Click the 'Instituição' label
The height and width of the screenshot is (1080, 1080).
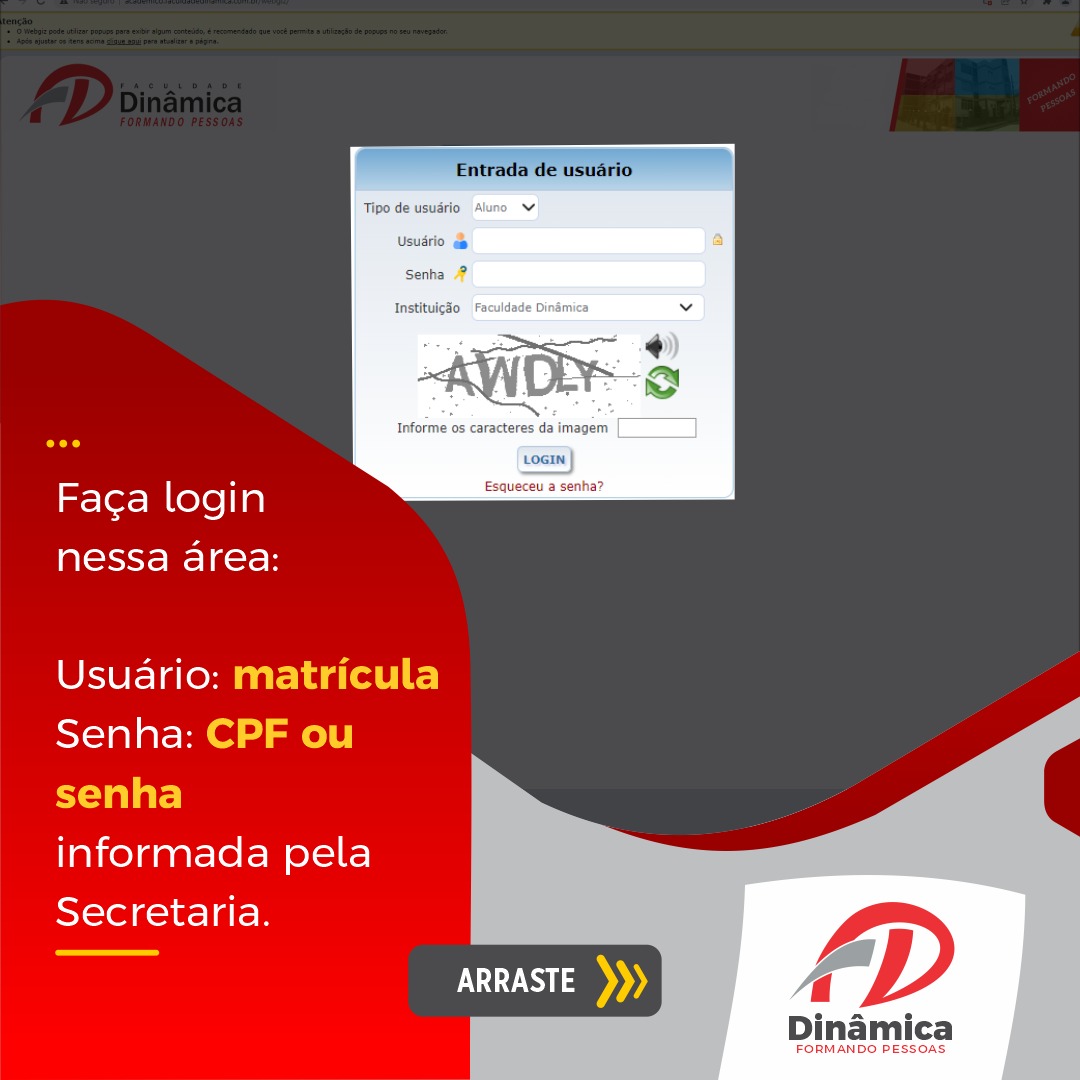pos(426,308)
